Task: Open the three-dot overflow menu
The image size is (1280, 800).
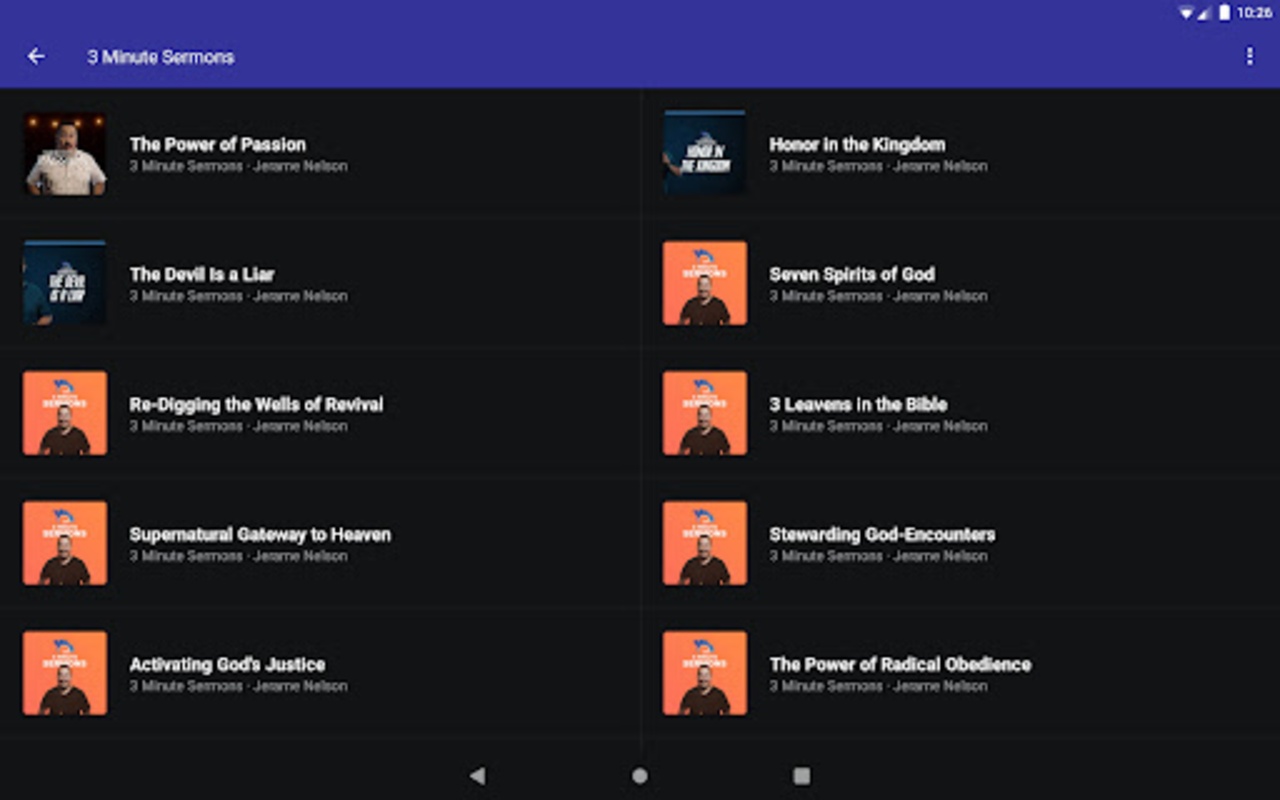Action: click(x=1249, y=57)
